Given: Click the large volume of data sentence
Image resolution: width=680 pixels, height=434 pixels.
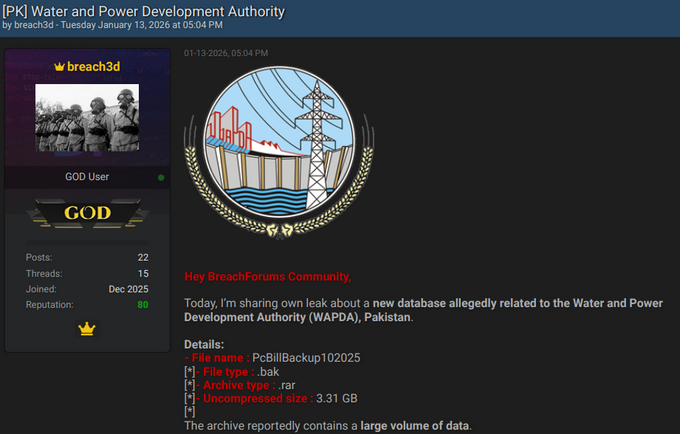Looking at the screenshot, I should pyautogui.click(x=328, y=426).
